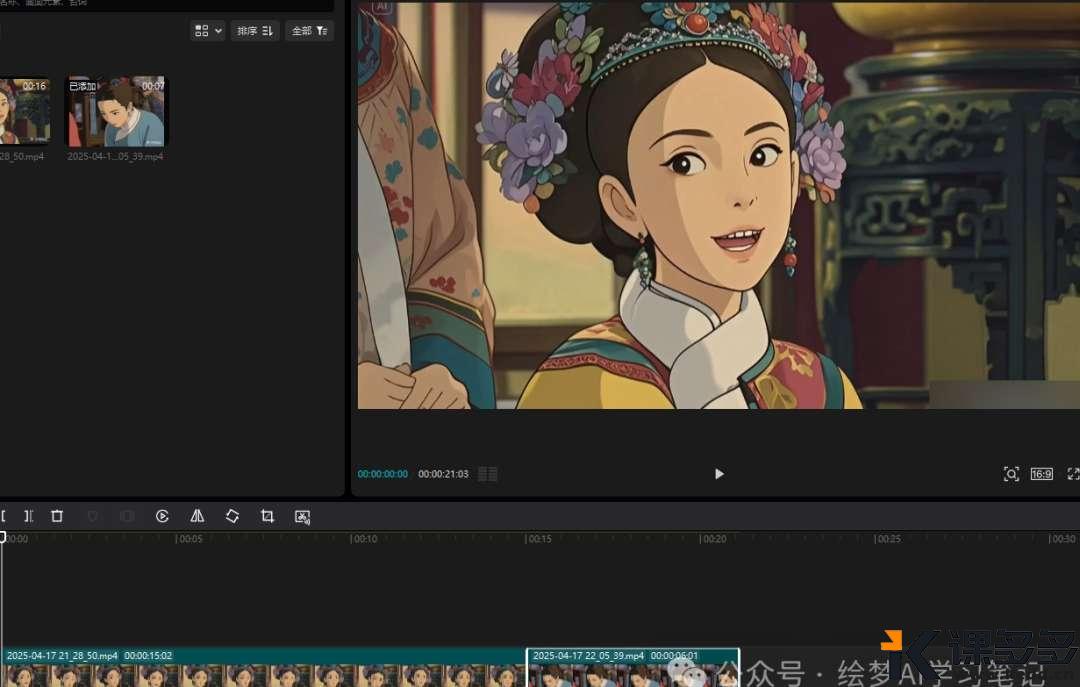This screenshot has height=687, width=1080.
Task: Click the total duration 00:00:21:03
Action: point(443,474)
